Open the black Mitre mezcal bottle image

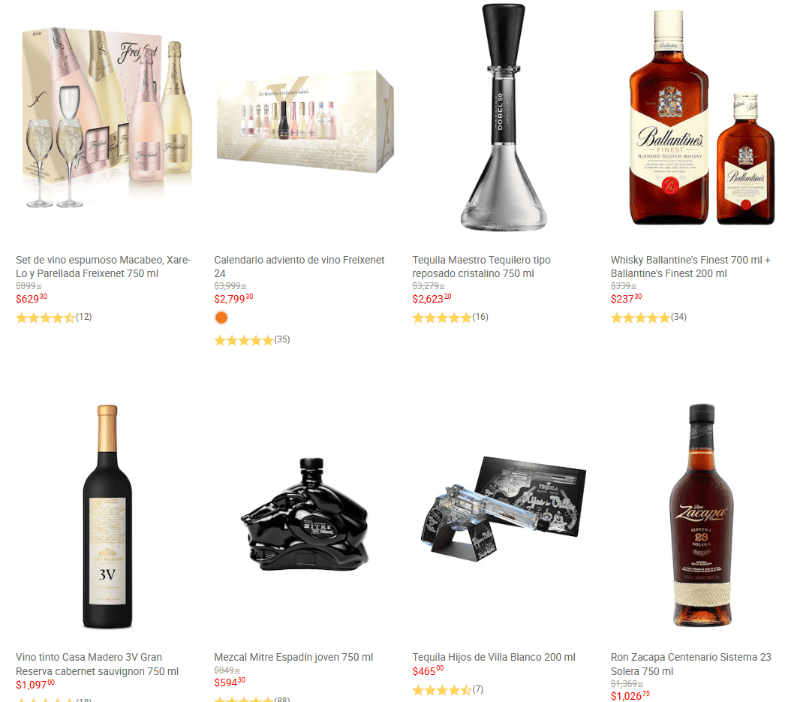[x=305, y=515]
